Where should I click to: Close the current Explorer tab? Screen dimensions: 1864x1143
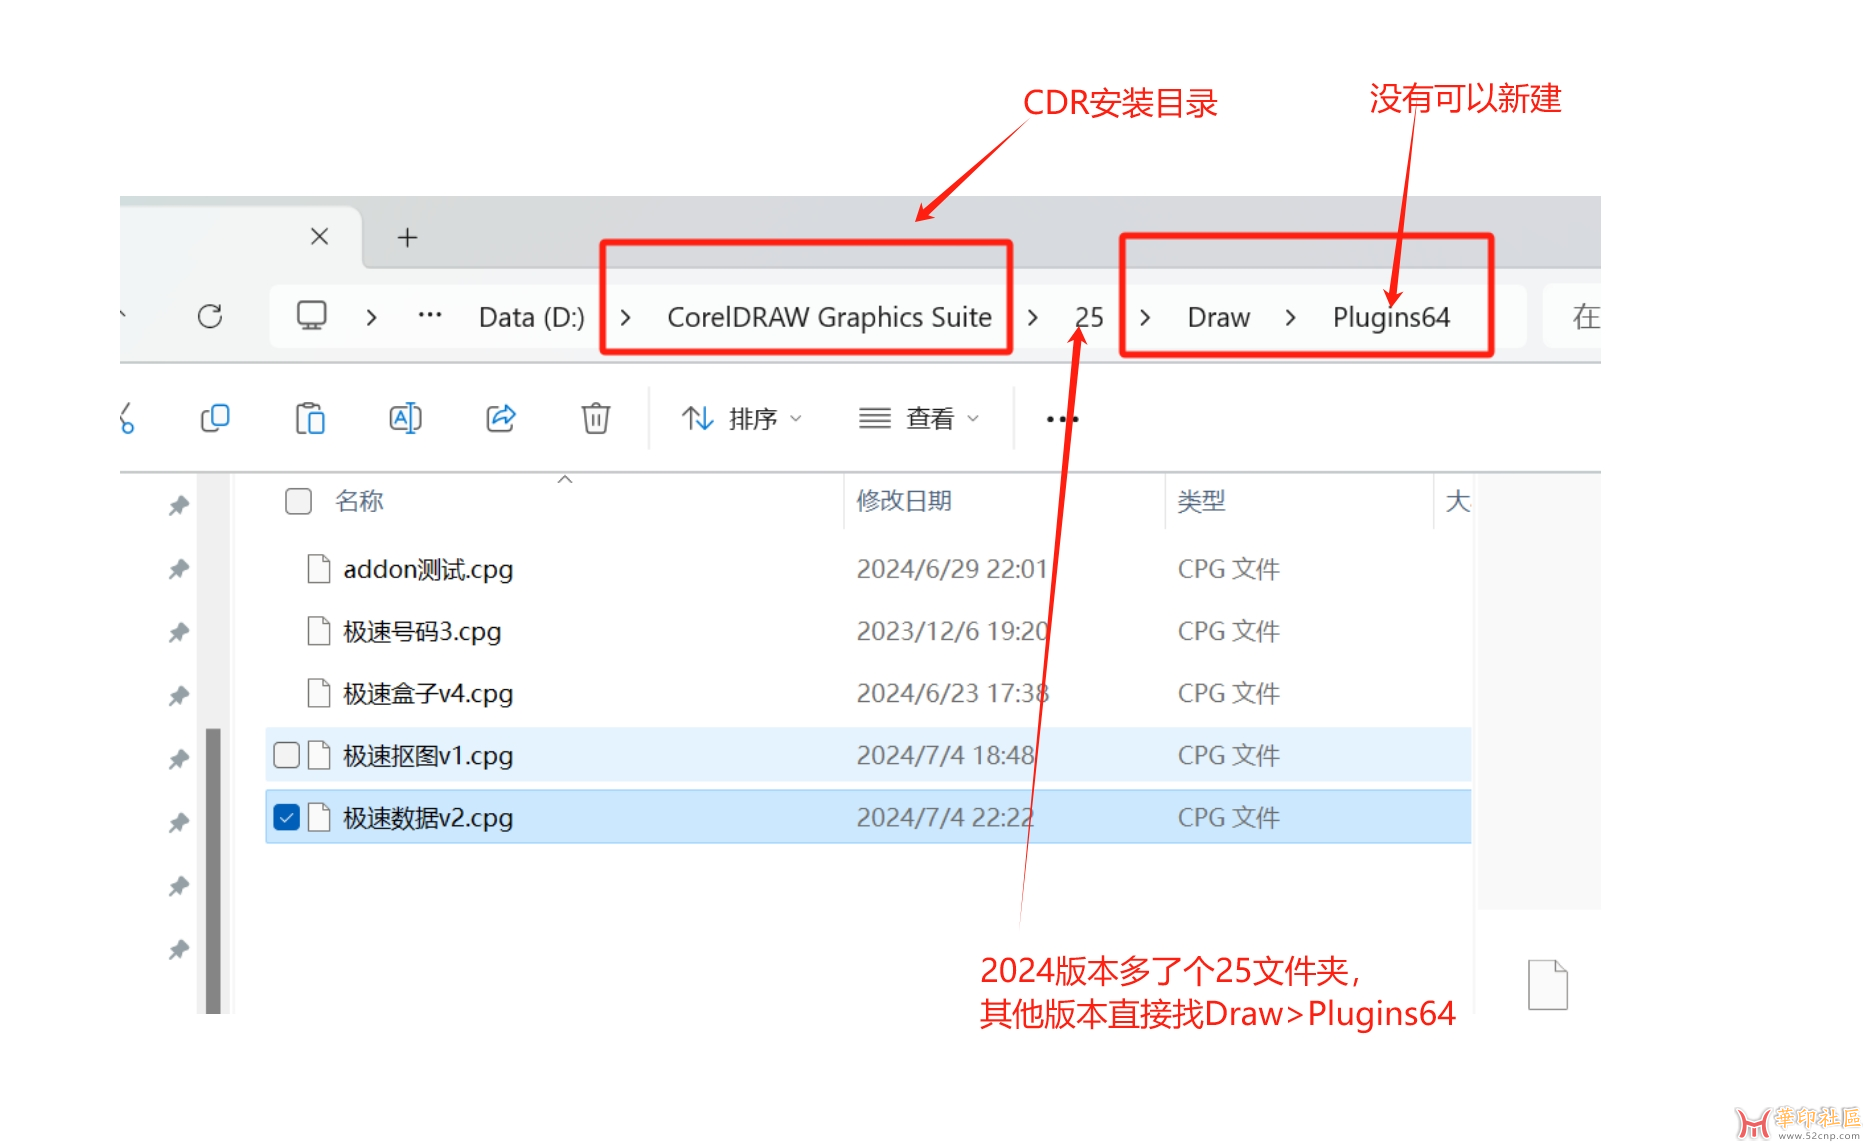click(x=320, y=237)
